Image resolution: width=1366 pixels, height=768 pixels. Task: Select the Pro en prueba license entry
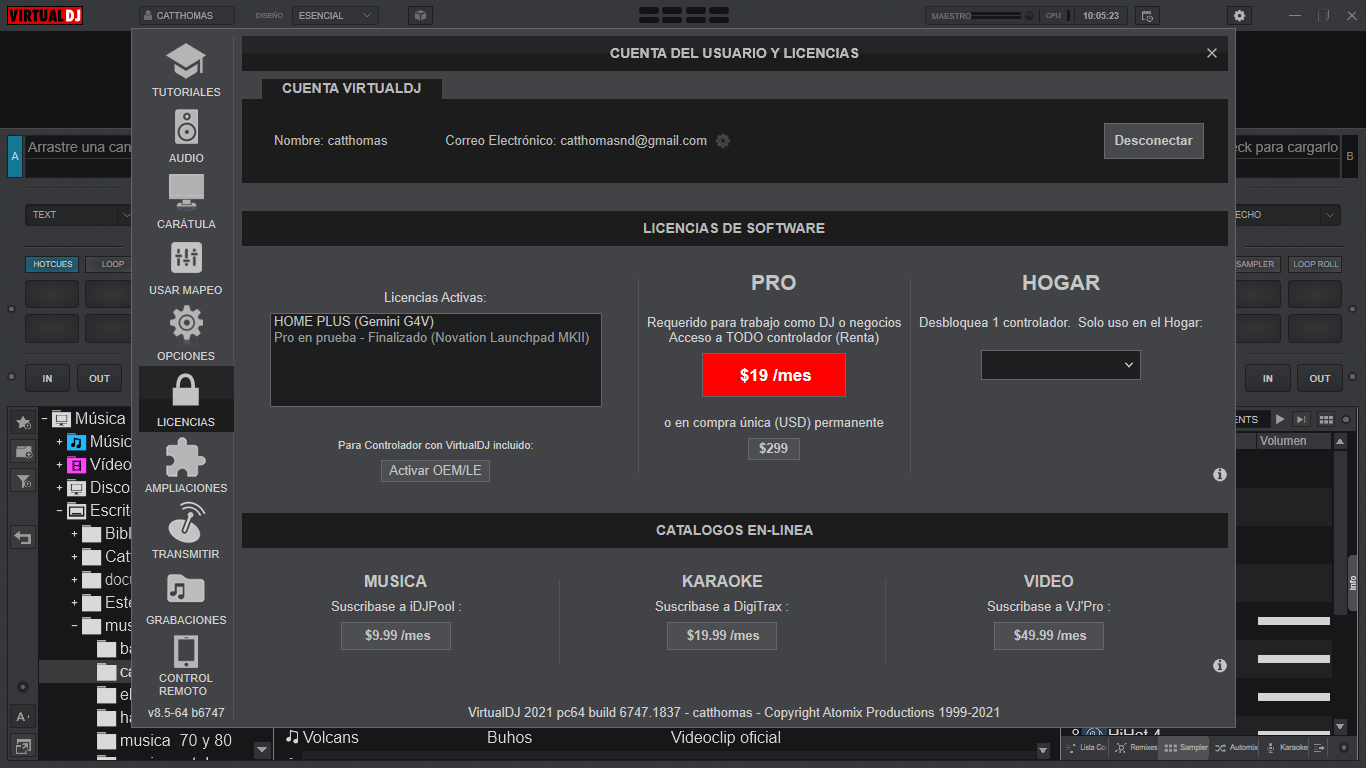(432, 338)
